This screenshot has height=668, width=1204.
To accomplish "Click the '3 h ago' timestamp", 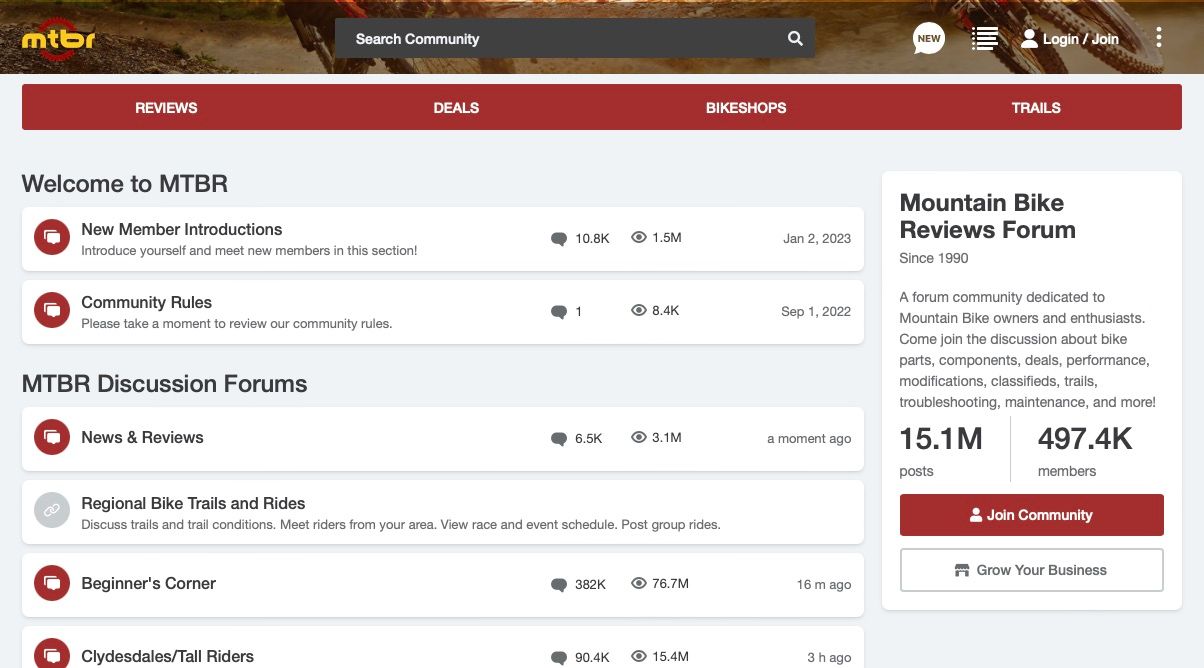I will point(829,657).
